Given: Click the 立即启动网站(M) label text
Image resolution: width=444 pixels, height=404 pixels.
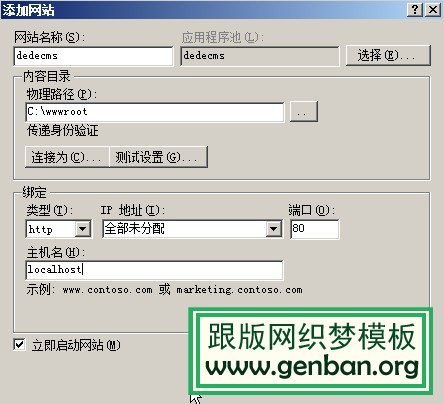Looking at the screenshot, I should [x=76, y=345].
